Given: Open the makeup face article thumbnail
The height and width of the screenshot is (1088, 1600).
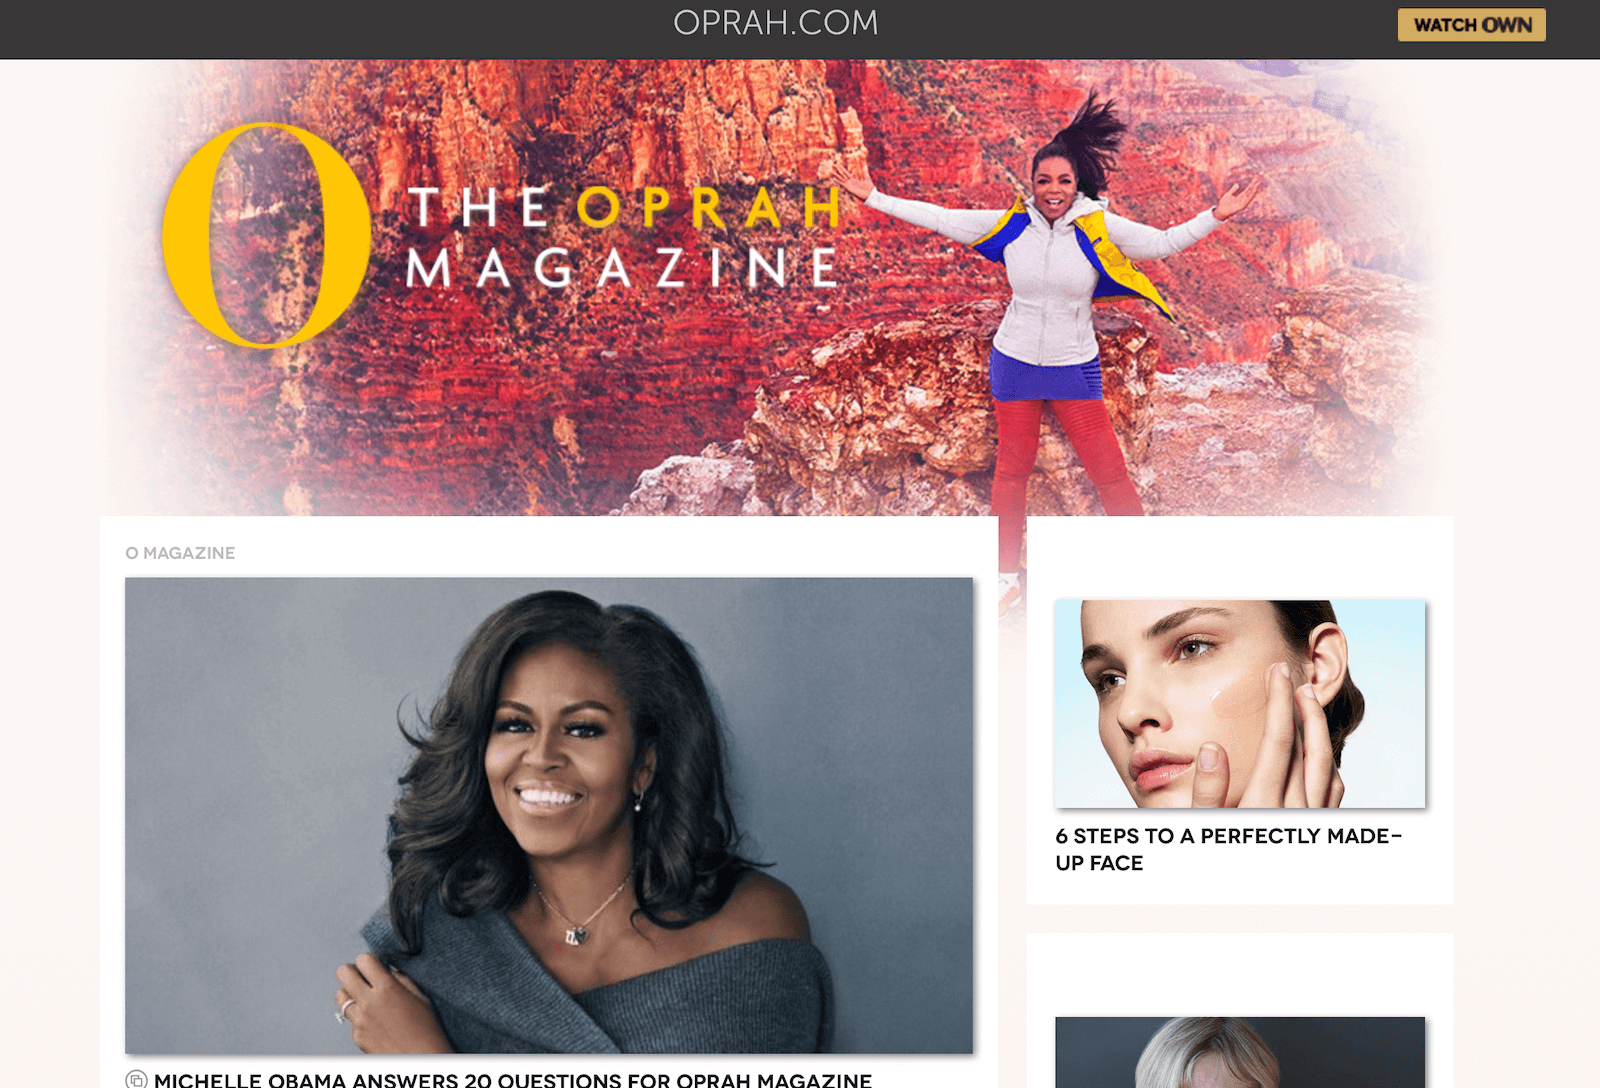Looking at the screenshot, I should click(x=1240, y=704).
